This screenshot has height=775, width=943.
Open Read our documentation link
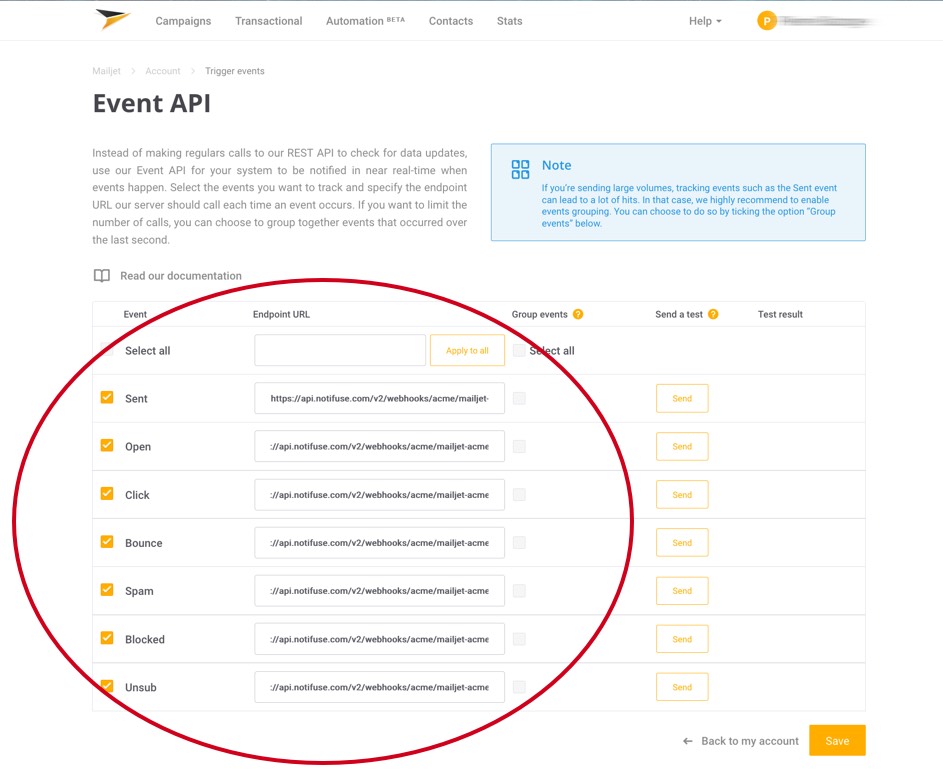click(181, 275)
